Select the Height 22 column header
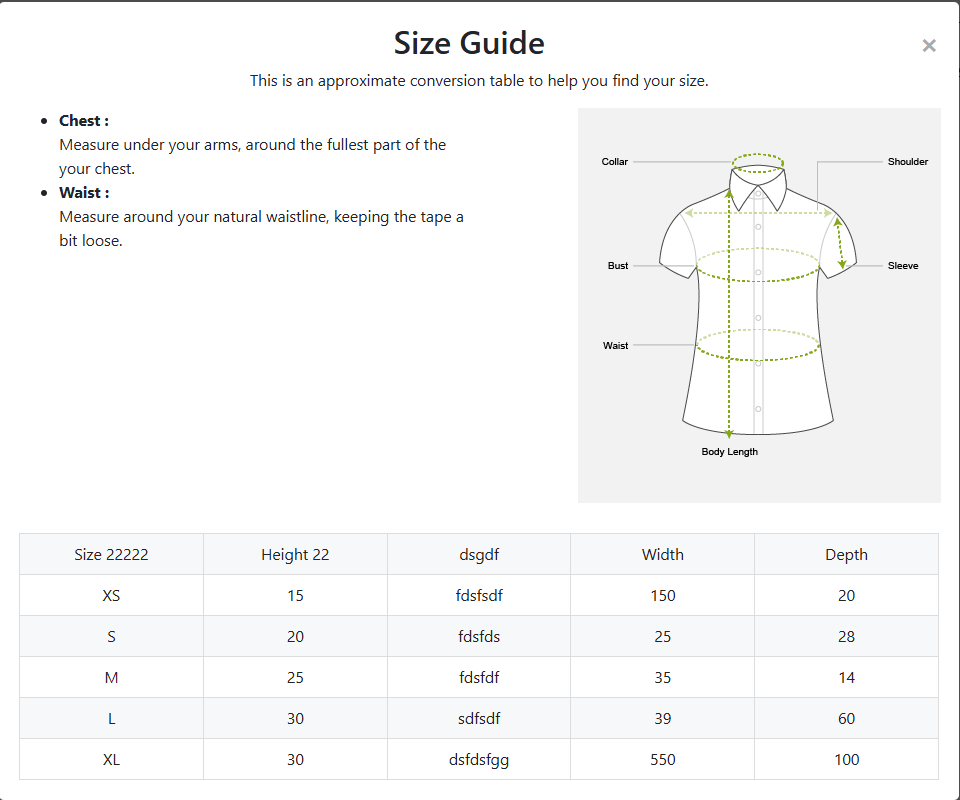The height and width of the screenshot is (800, 960). click(295, 554)
